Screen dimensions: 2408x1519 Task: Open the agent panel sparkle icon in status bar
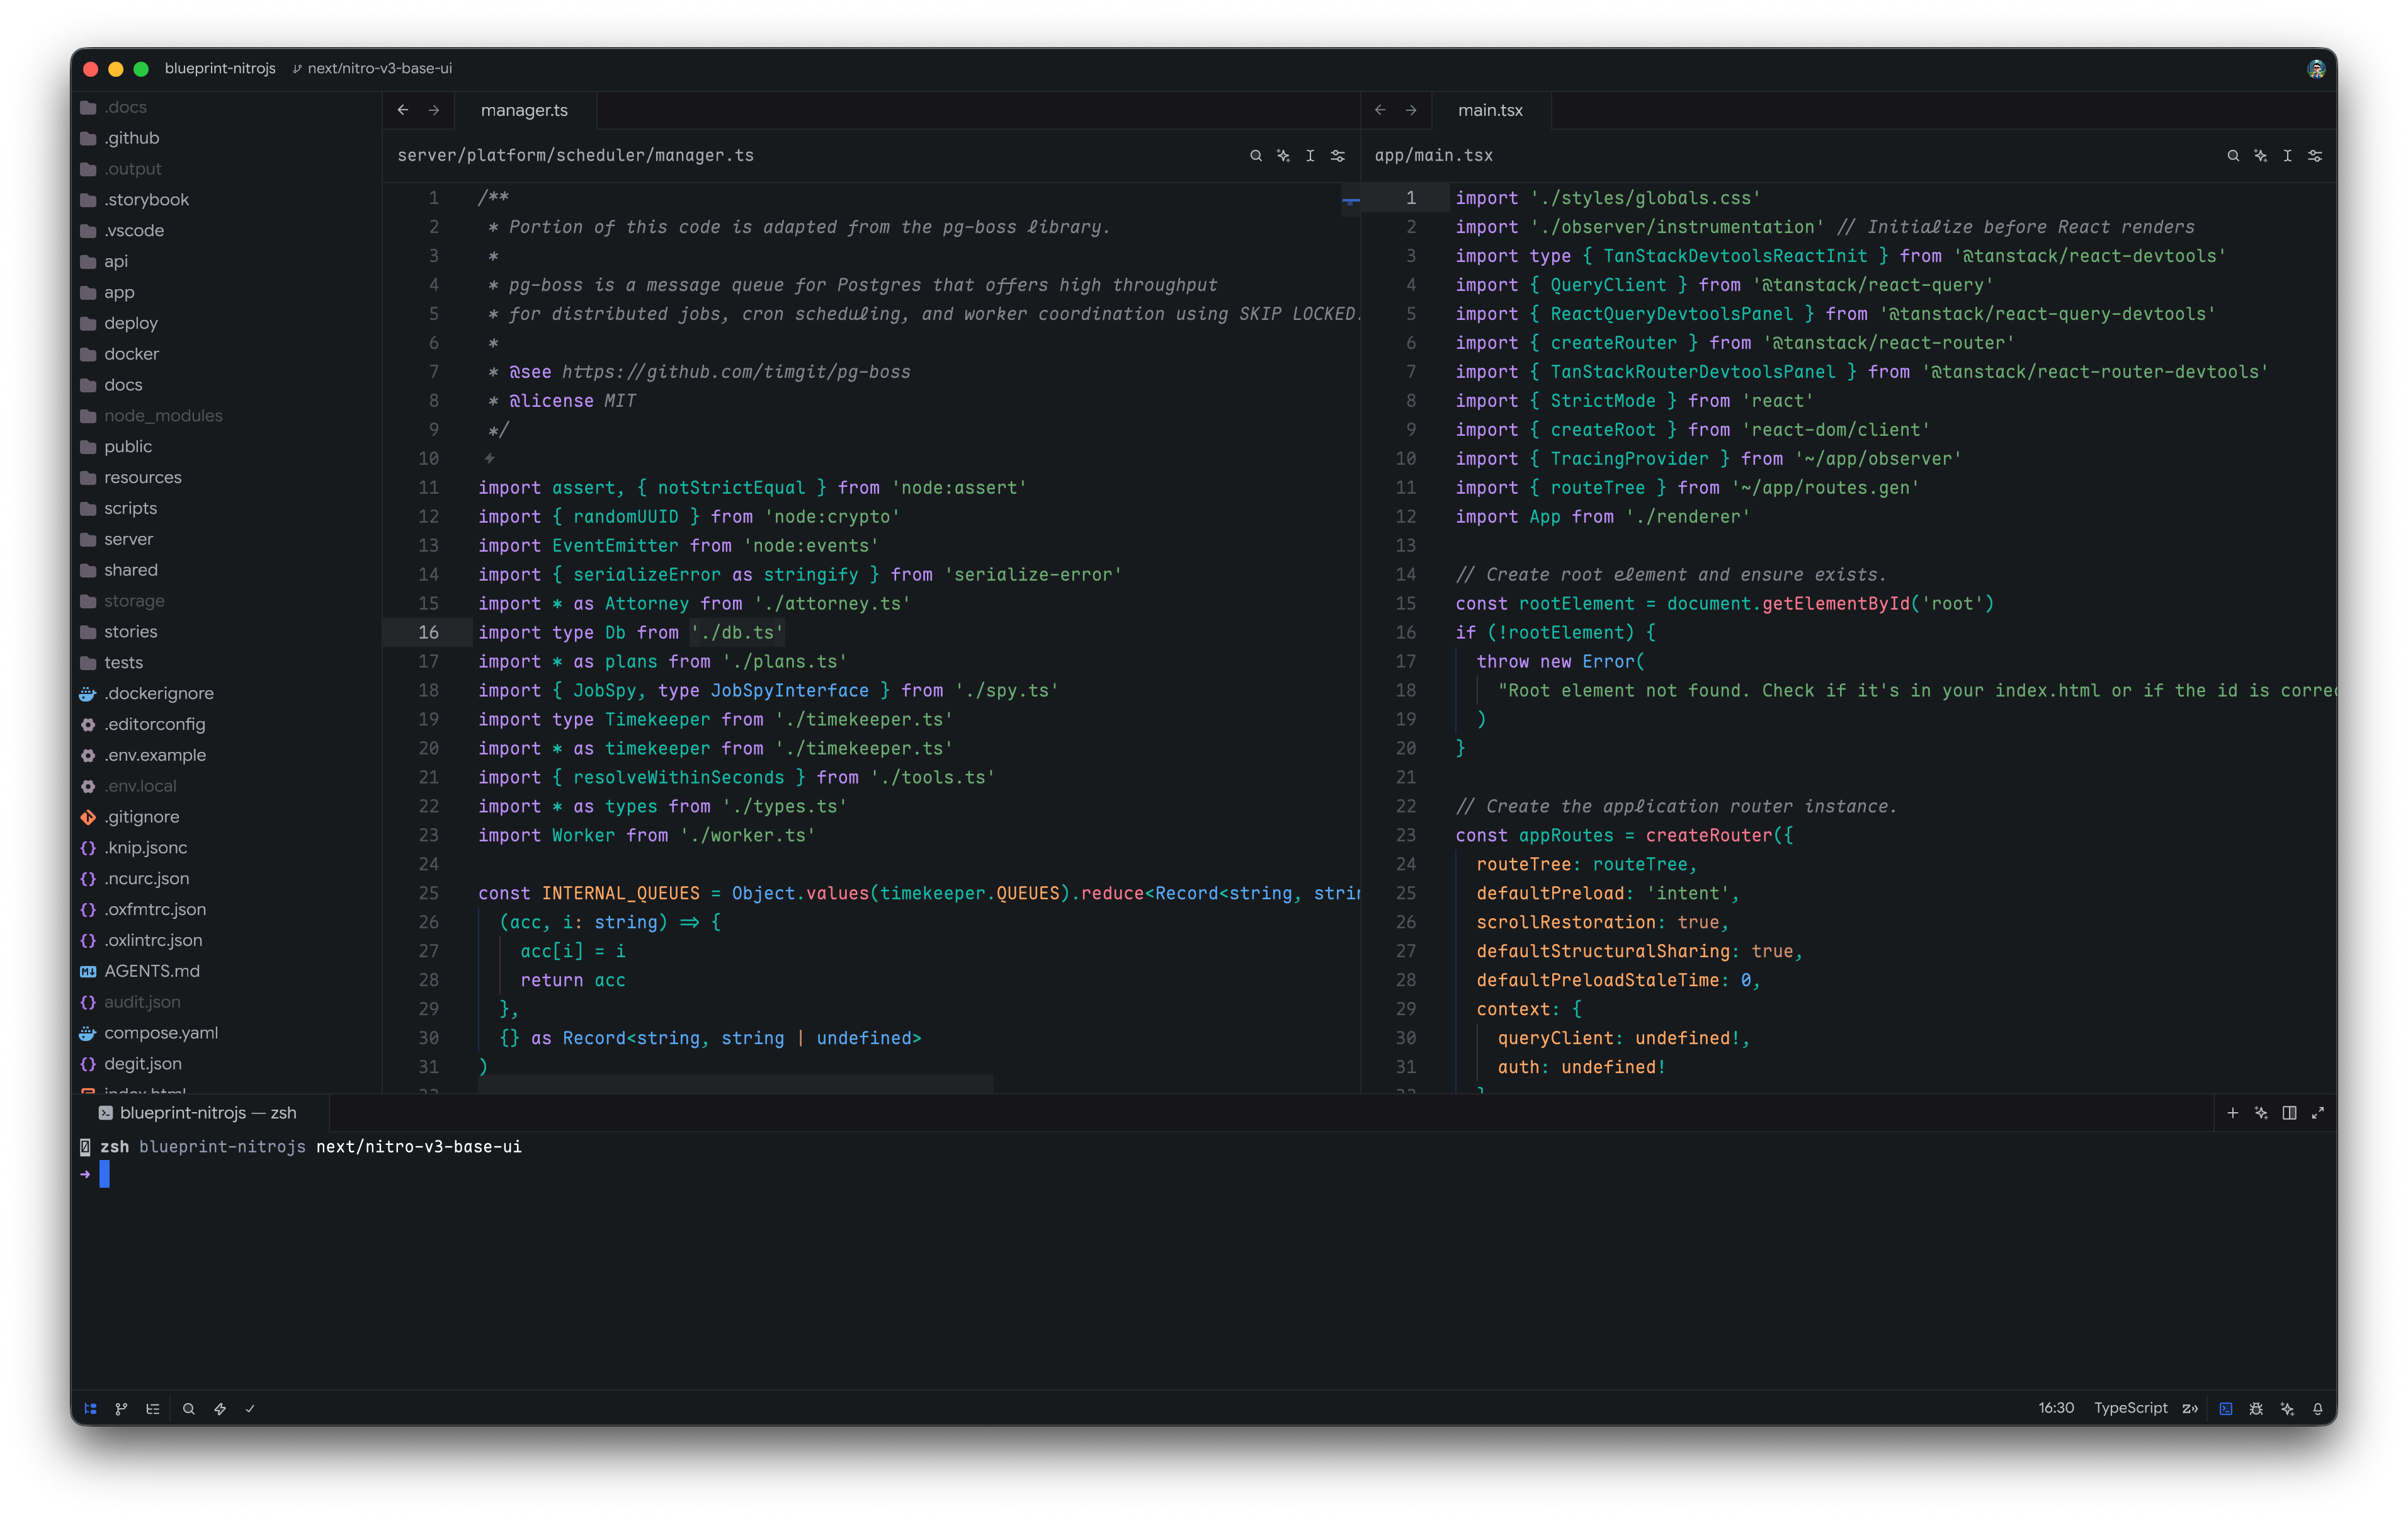2287,1408
